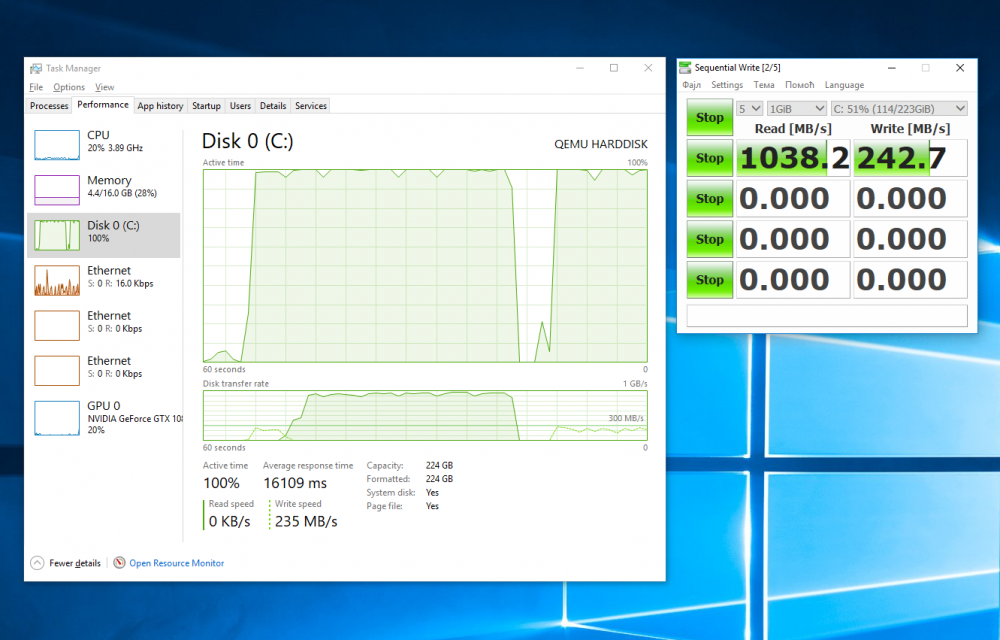Screen dimensions: 1000x640
Task: Stop all tests with top Stop button
Action: (709, 117)
